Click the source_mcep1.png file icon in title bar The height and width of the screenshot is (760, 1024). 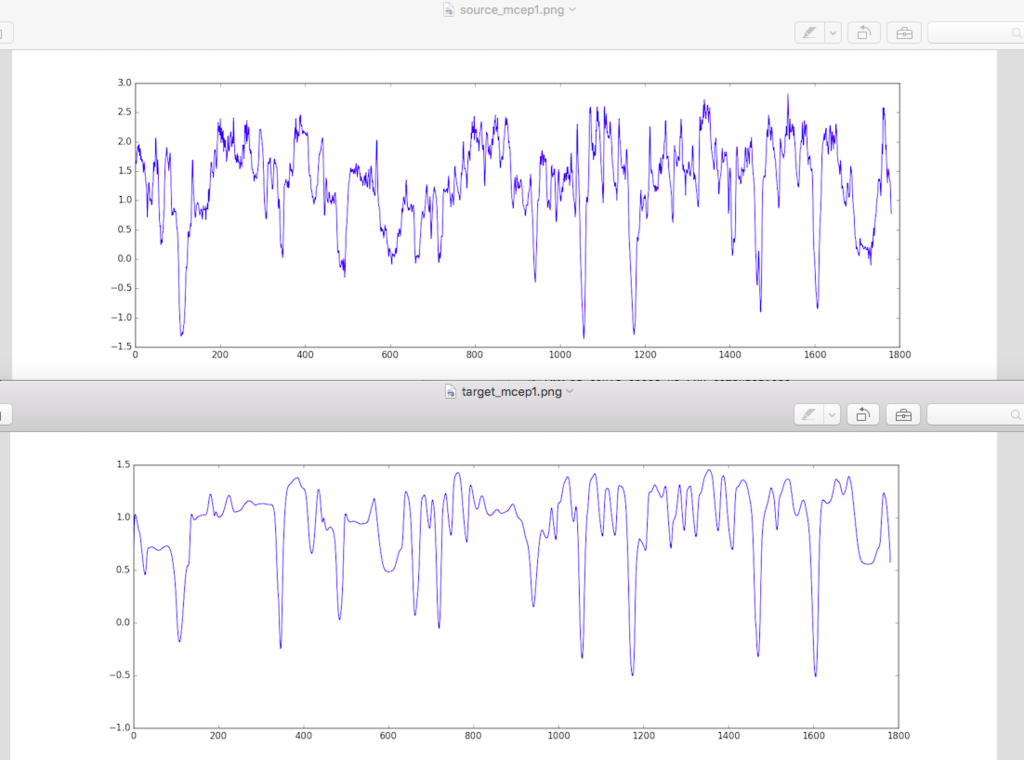click(x=449, y=10)
